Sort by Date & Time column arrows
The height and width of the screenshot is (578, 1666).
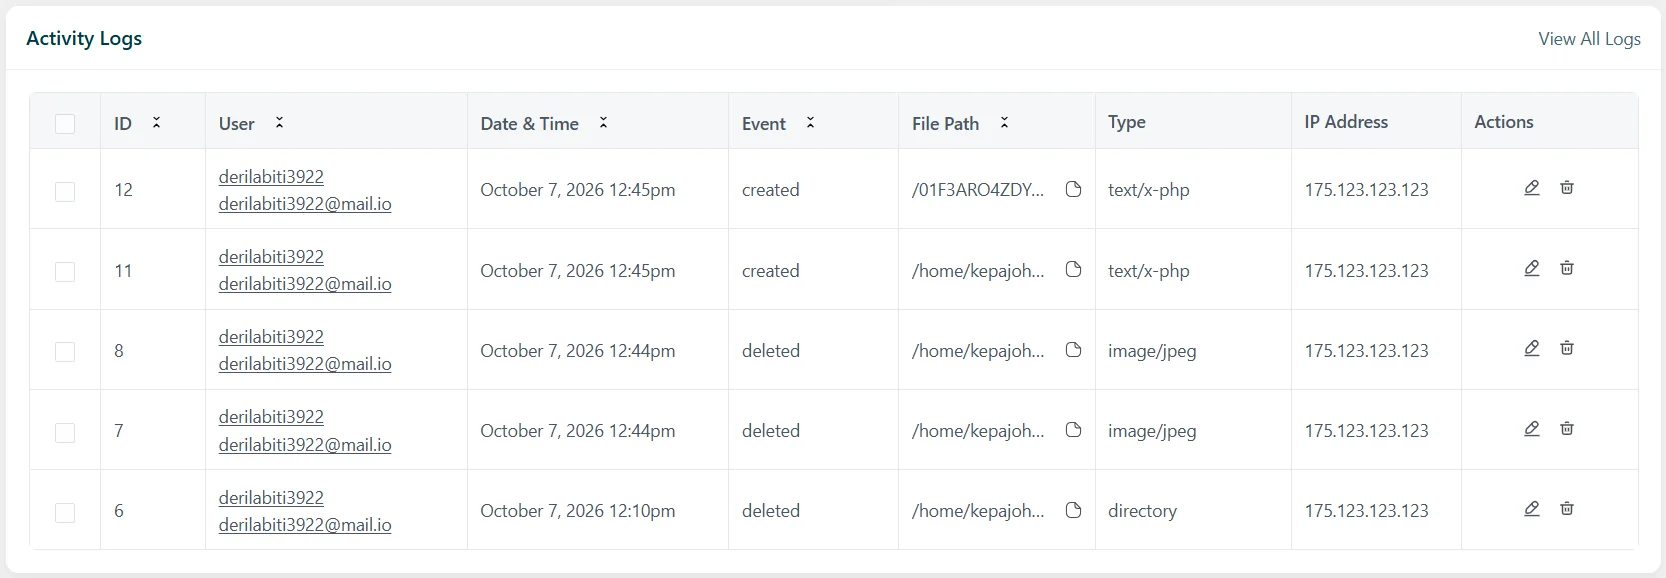click(603, 122)
